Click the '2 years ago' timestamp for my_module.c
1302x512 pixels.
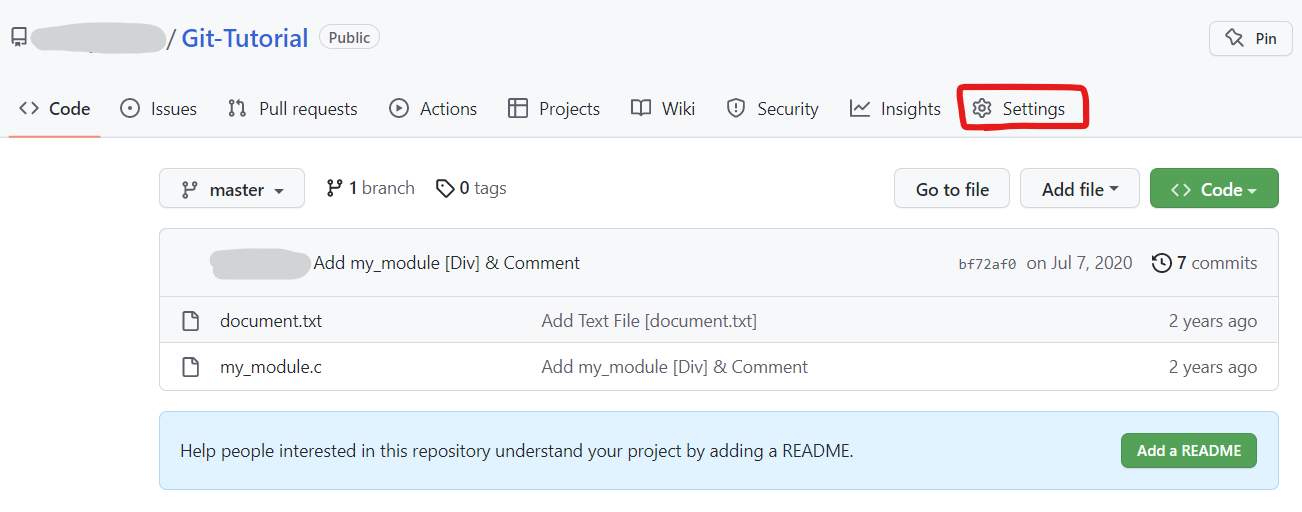[1213, 367]
